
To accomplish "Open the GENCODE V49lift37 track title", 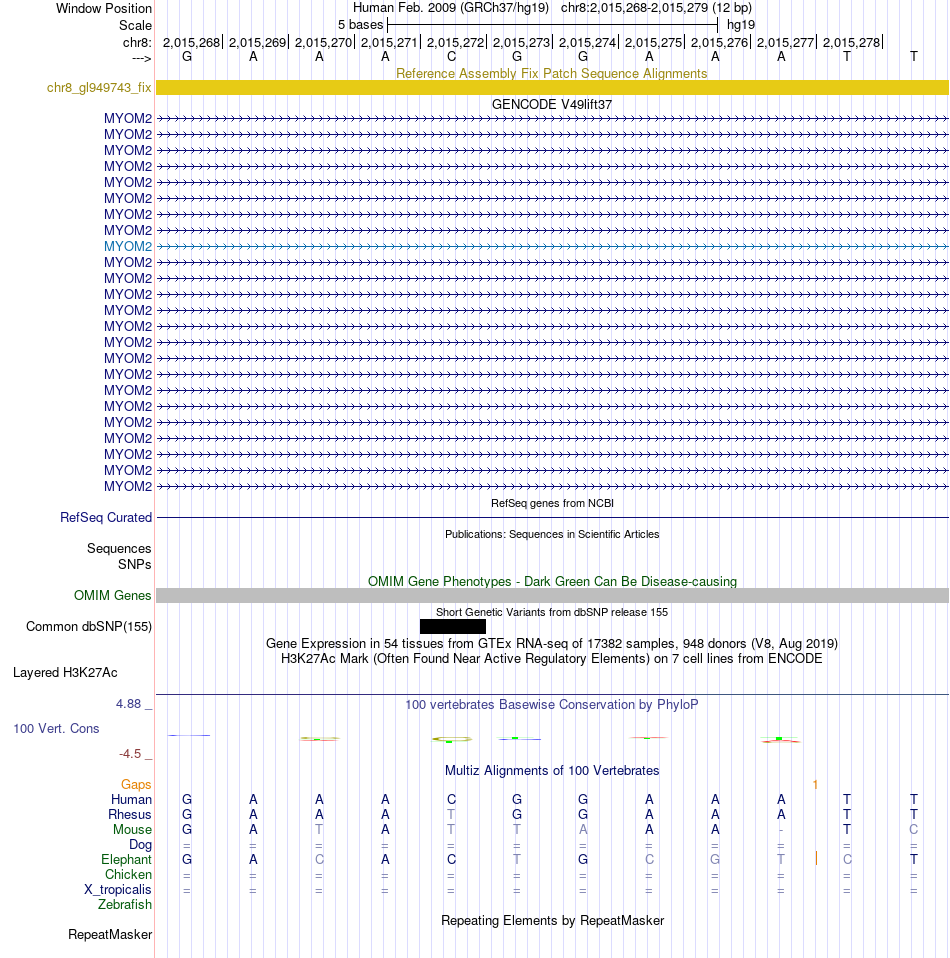I will pos(552,104).
